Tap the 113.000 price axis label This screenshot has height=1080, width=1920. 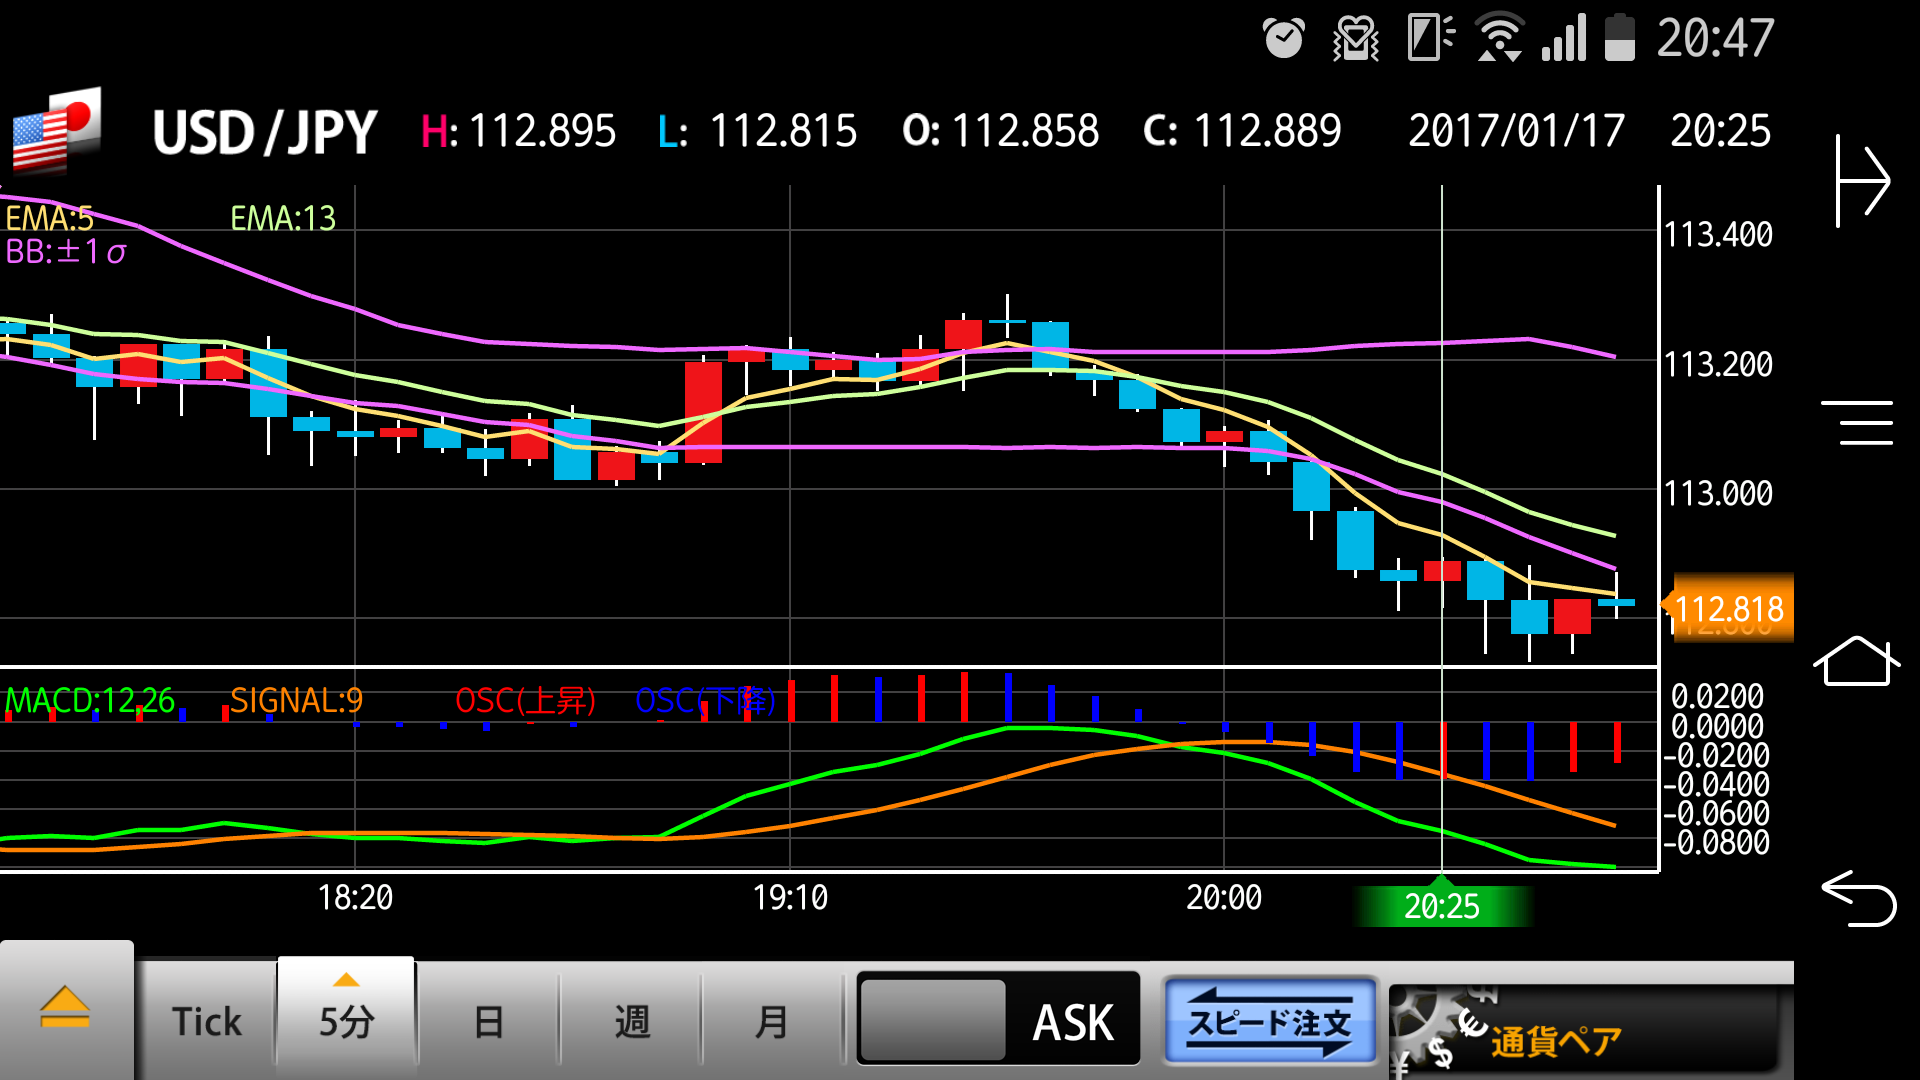click(1717, 493)
